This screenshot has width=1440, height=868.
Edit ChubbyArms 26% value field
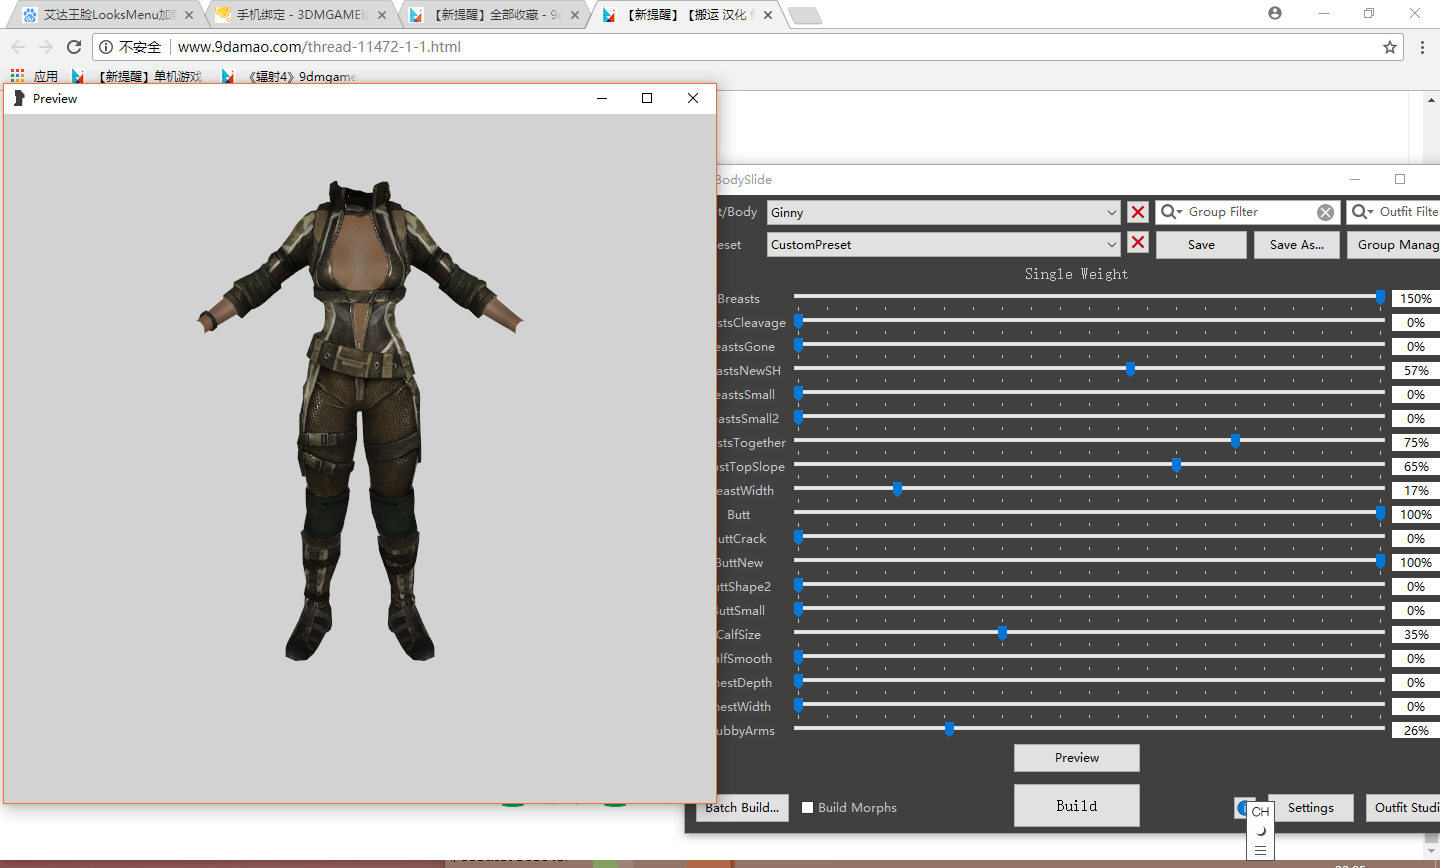coord(1416,730)
